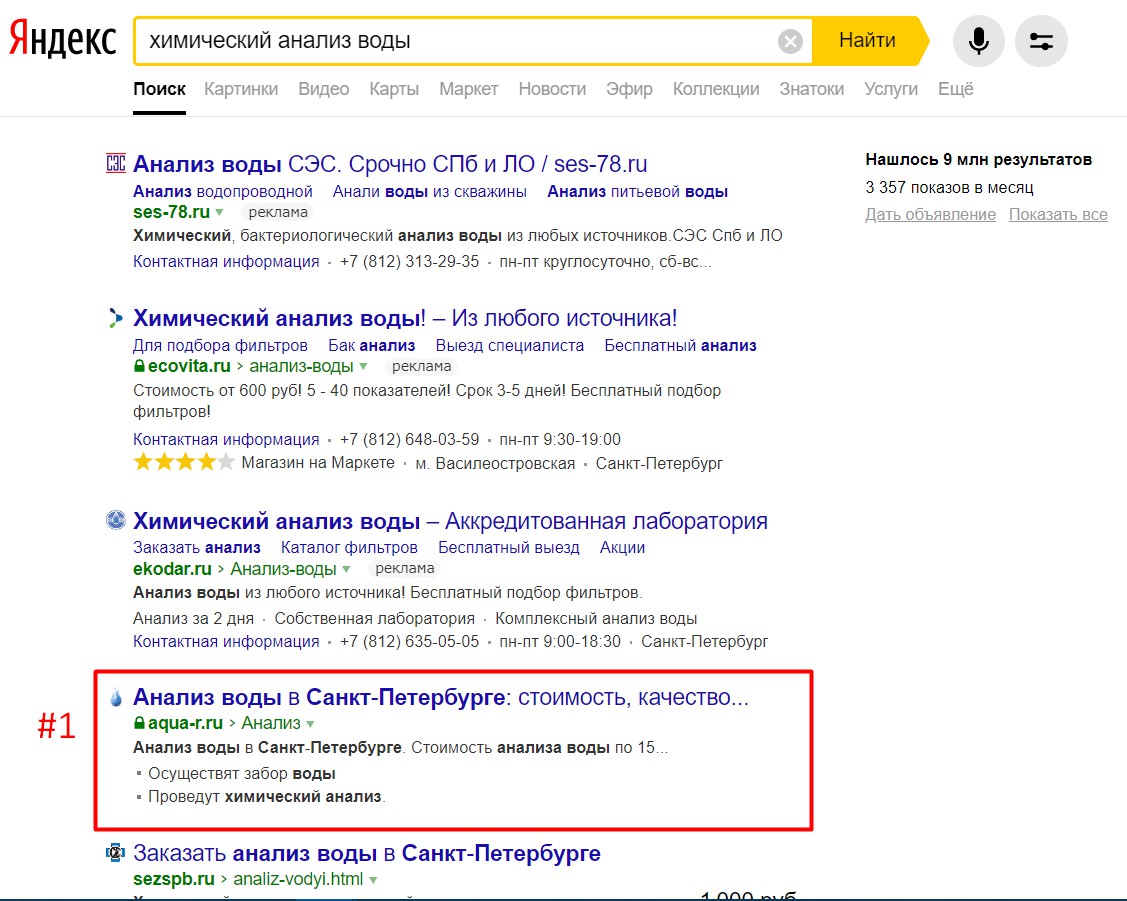Switch to the Картинки tab

(241, 89)
